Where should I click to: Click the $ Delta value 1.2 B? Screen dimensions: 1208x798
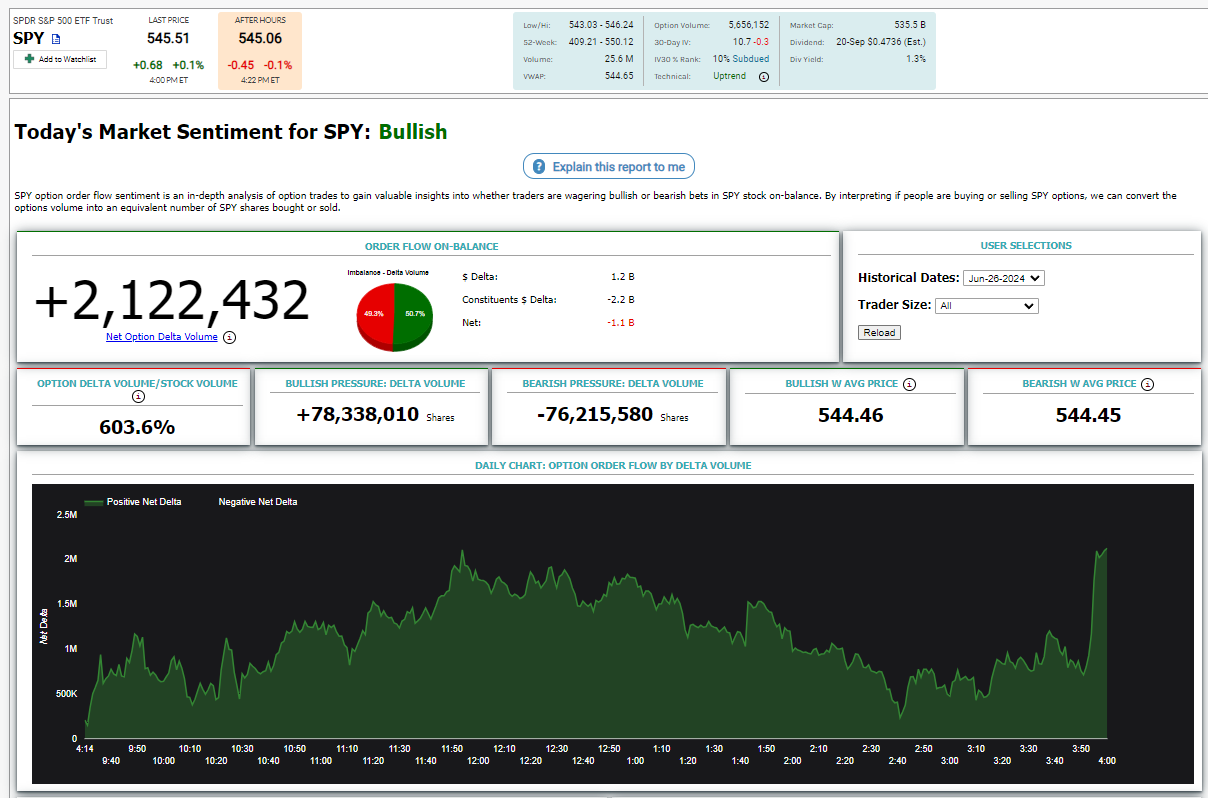coord(622,276)
